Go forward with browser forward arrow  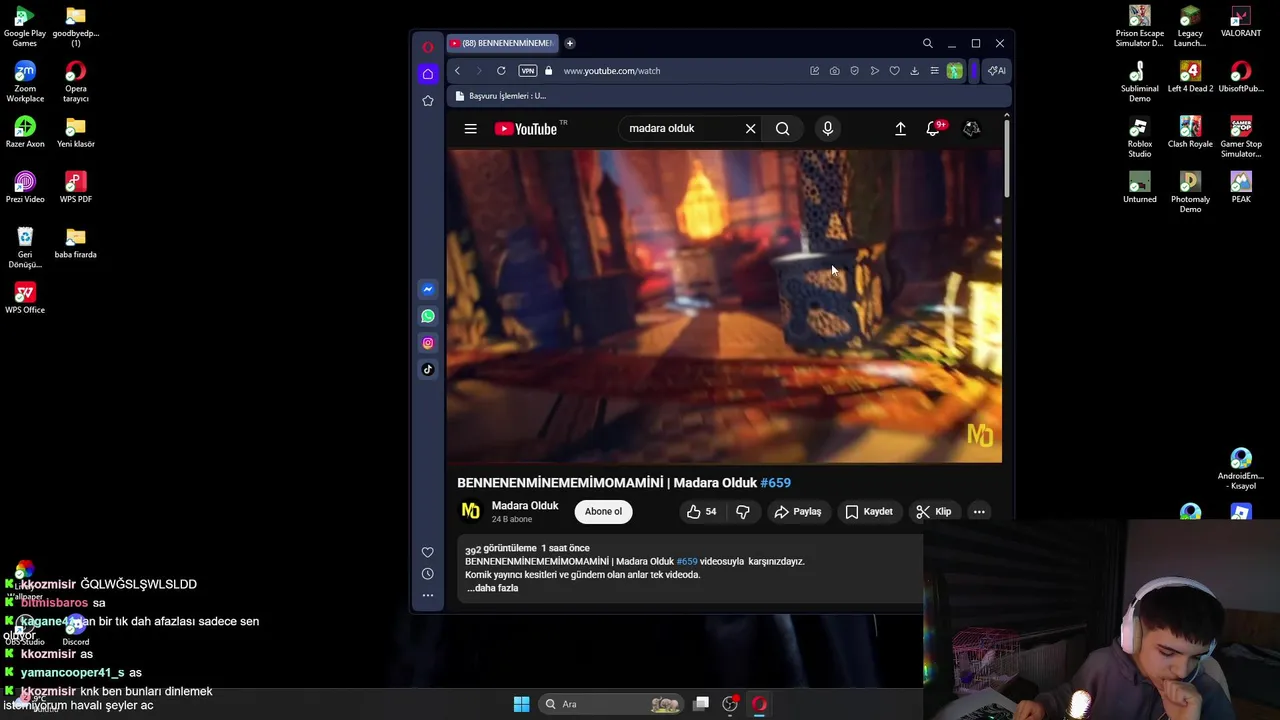click(478, 71)
